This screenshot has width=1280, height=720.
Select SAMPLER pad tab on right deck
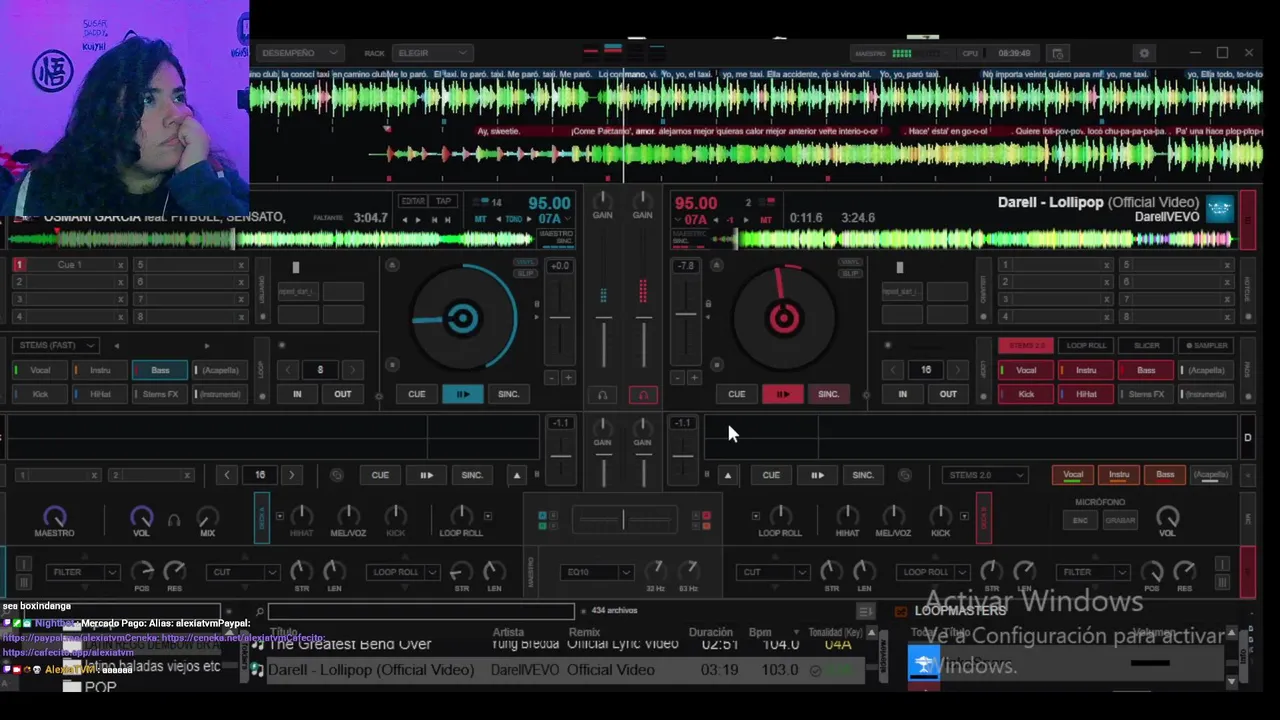coord(1207,345)
